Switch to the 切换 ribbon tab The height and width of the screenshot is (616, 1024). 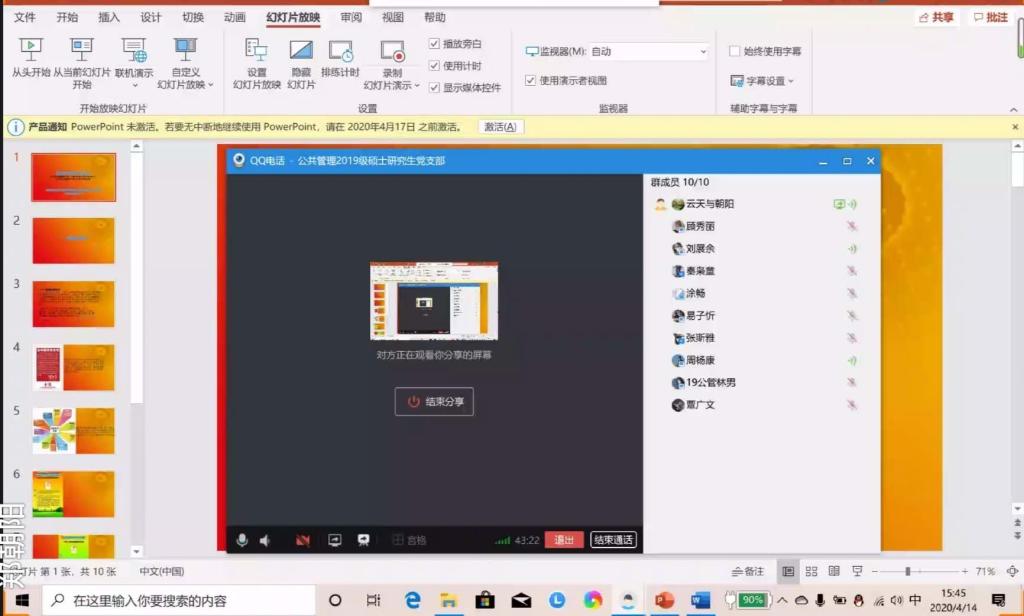[x=193, y=18]
